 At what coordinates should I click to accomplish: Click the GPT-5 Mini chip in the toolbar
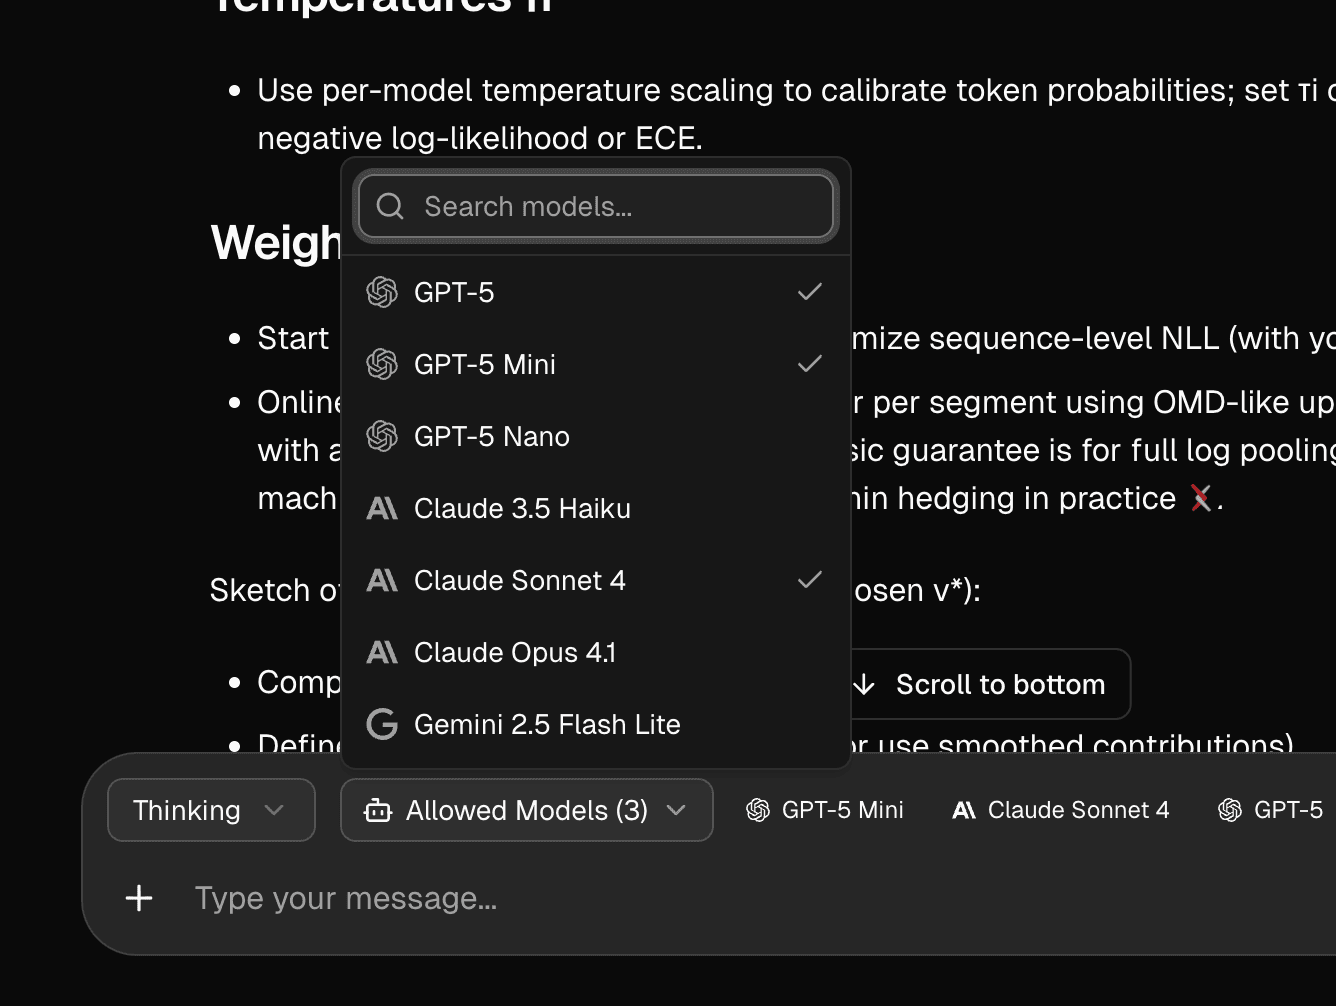[825, 810]
